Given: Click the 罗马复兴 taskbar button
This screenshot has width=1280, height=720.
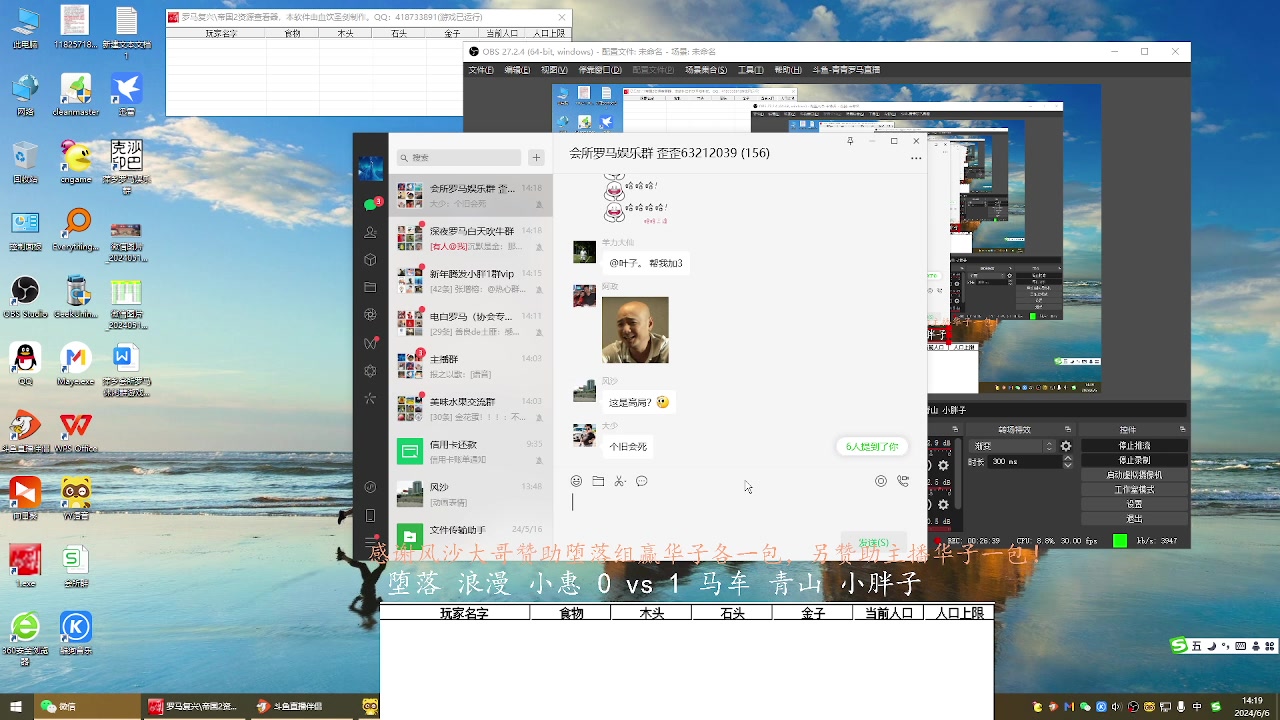Looking at the screenshot, I should point(193,706).
